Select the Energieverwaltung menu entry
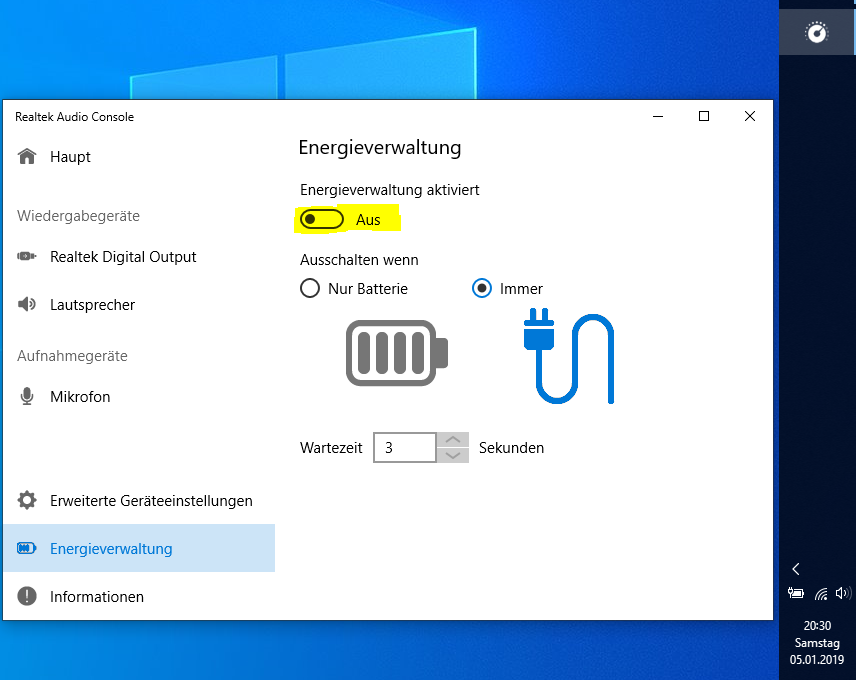Viewport: 856px width, 680px height. pyautogui.click(x=139, y=548)
